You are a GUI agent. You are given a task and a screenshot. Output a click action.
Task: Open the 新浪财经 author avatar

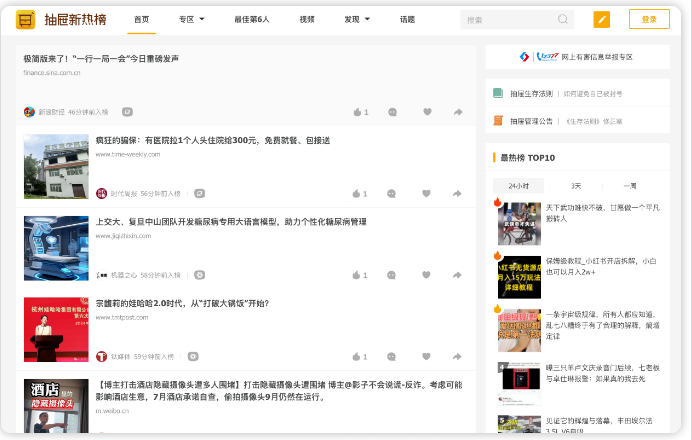click(29, 112)
